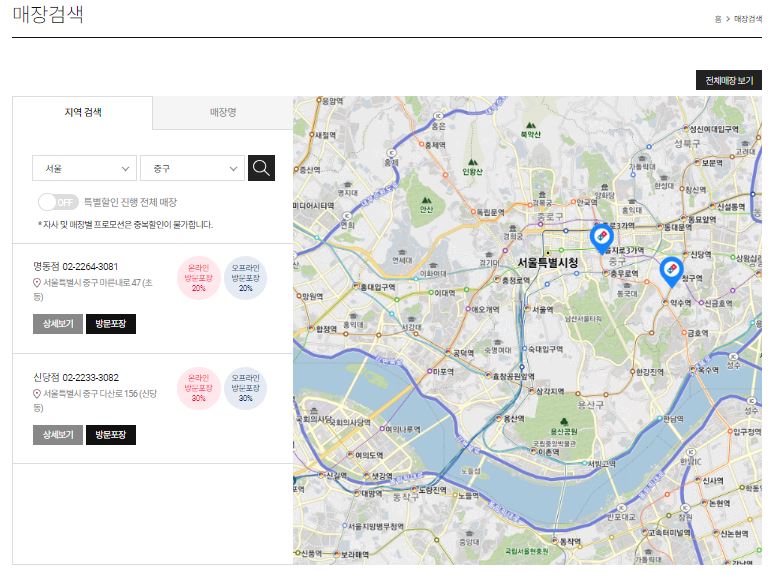The height and width of the screenshot is (573, 781).
Task: Click 방문포장 for 신당점
Action: pos(111,435)
